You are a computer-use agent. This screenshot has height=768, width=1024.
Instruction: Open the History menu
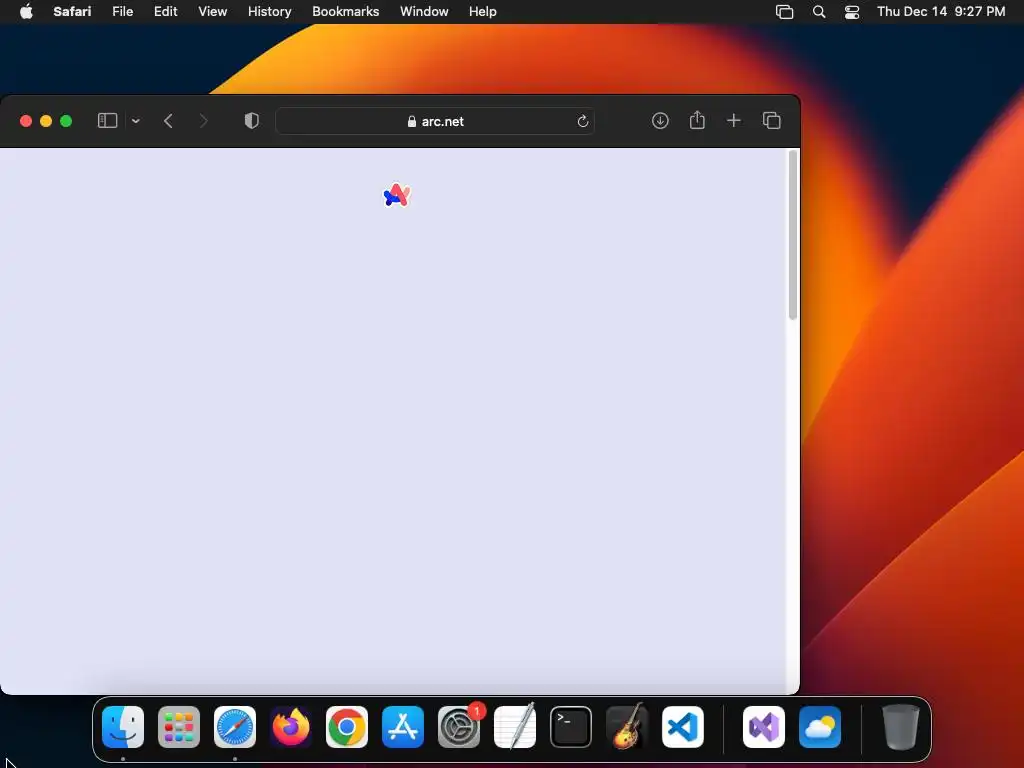[269, 12]
